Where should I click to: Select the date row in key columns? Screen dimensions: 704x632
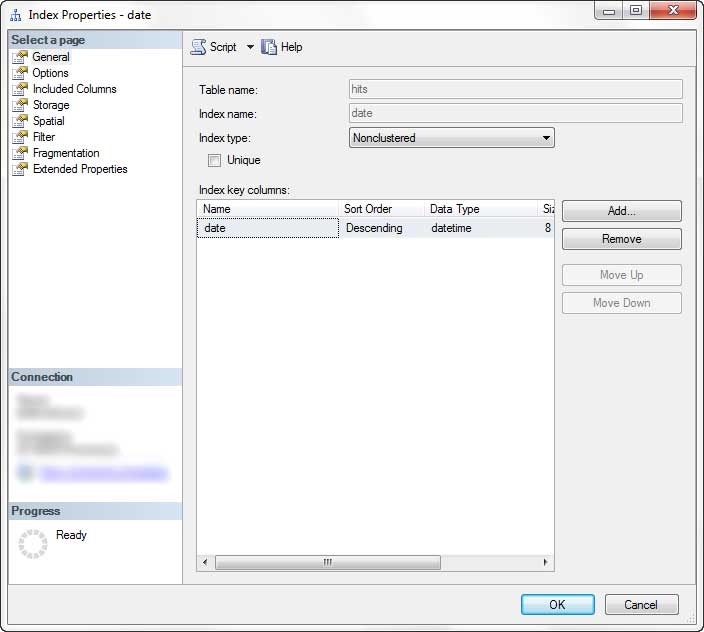(x=267, y=228)
